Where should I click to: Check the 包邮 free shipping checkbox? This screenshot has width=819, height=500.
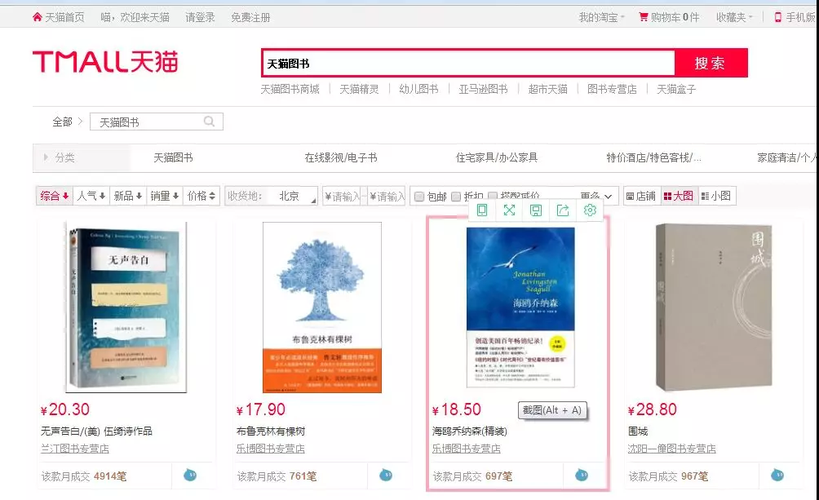pos(419,196)
